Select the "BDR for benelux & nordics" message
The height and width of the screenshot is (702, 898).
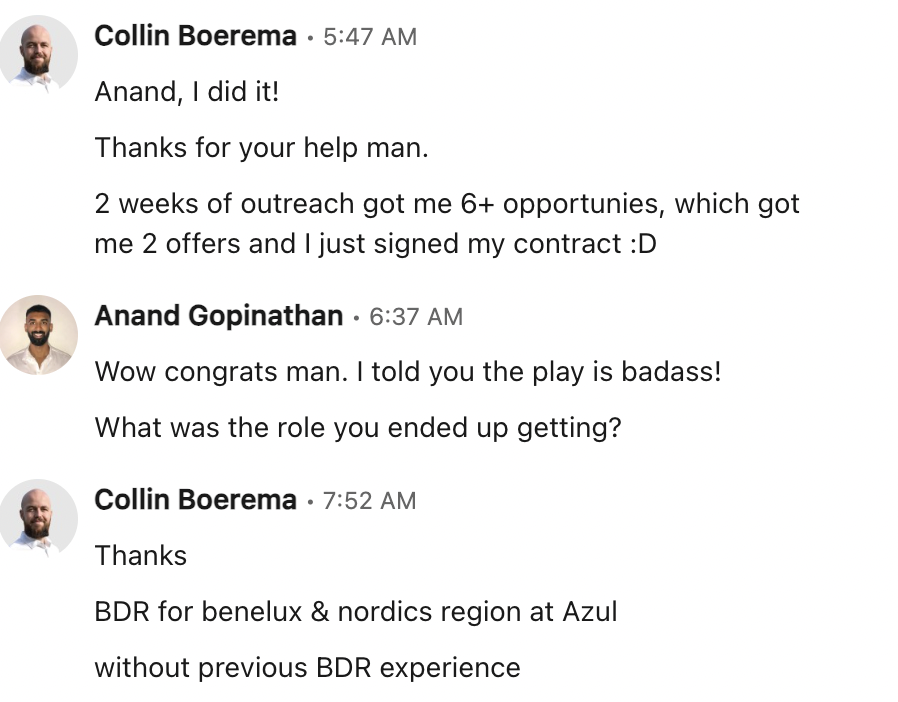355,612
